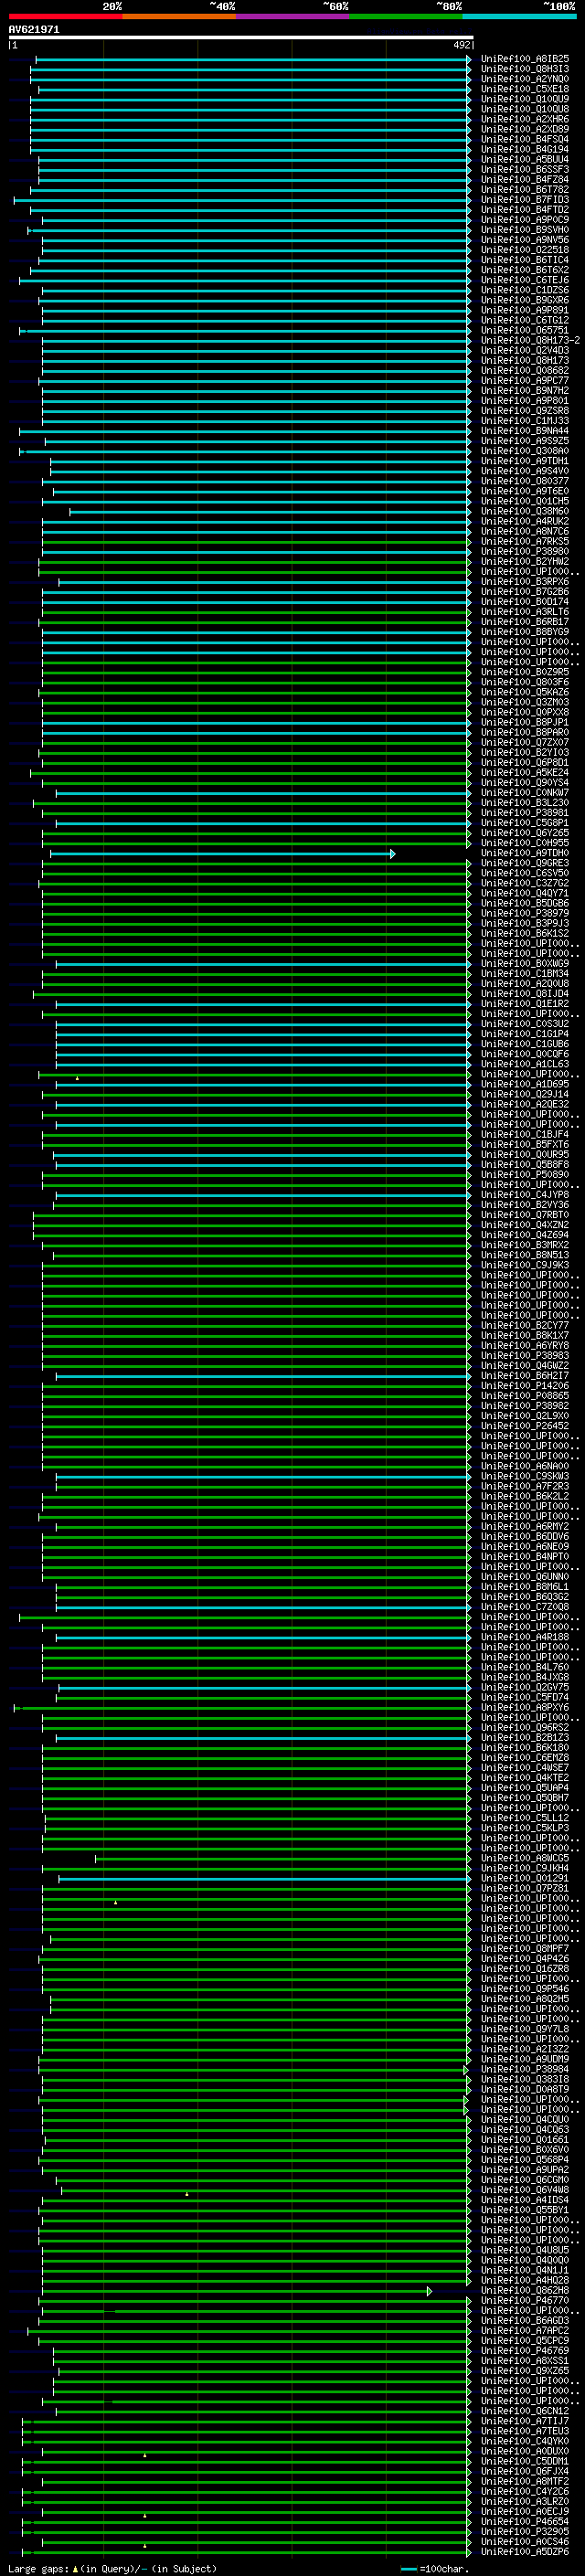The height and width of the screenshot is (2576, 585).
Task: Click the UniRef100_Q862H8 label
Action: point(524,2291)
